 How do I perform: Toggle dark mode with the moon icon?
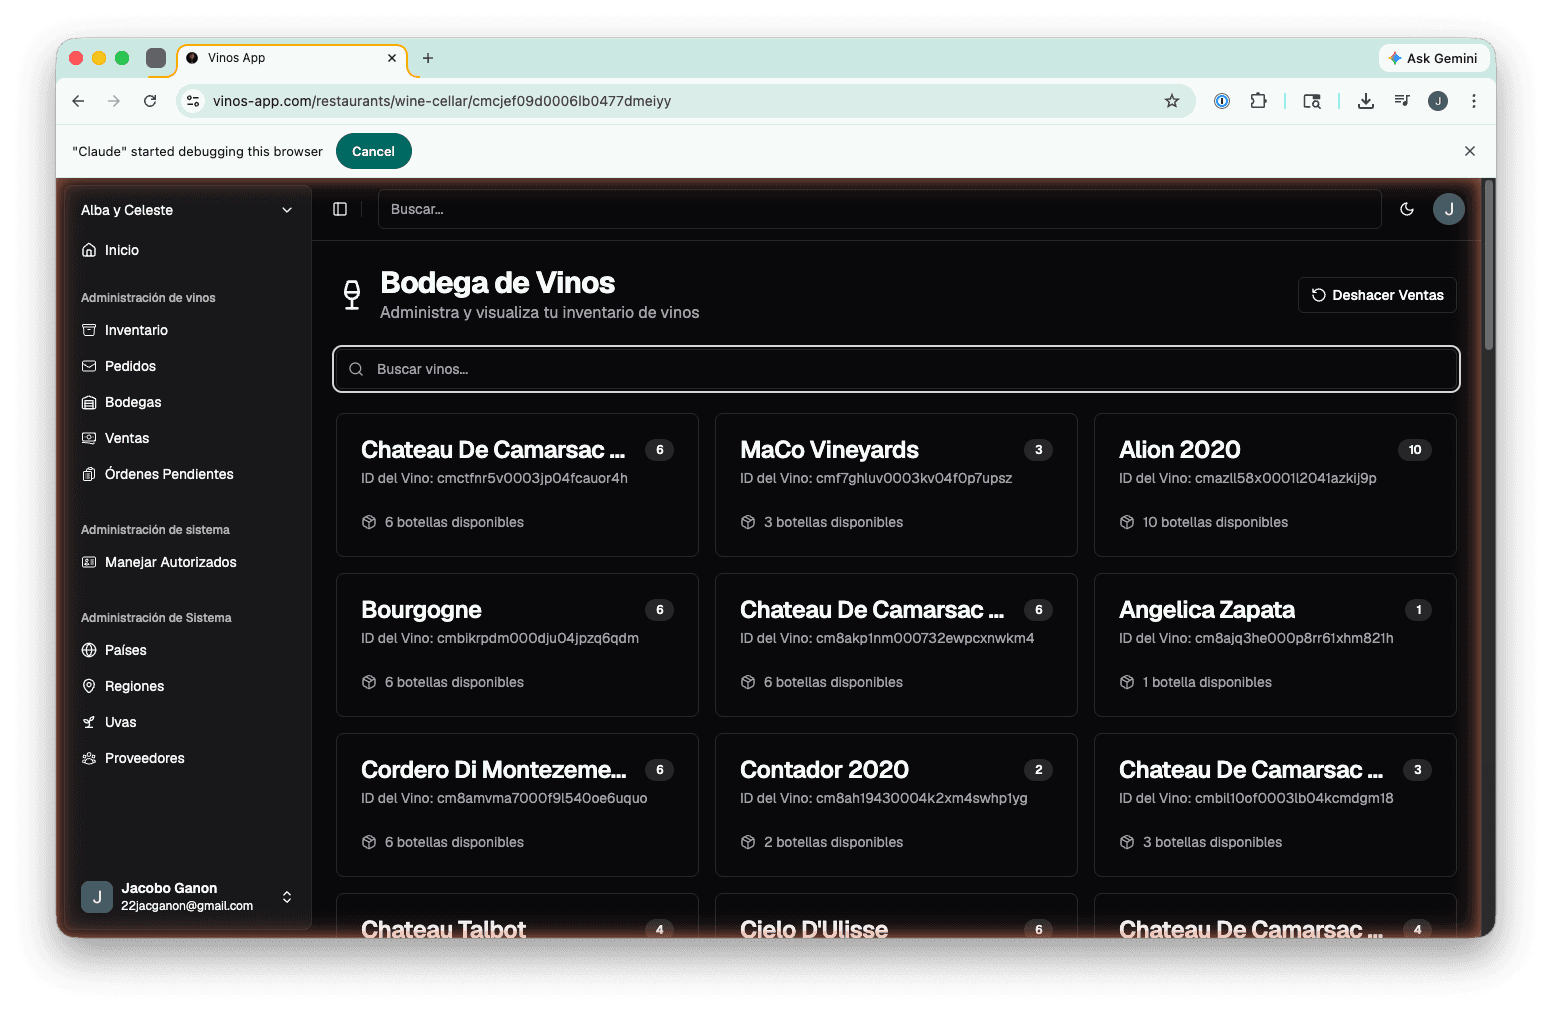coord(1407,209)
